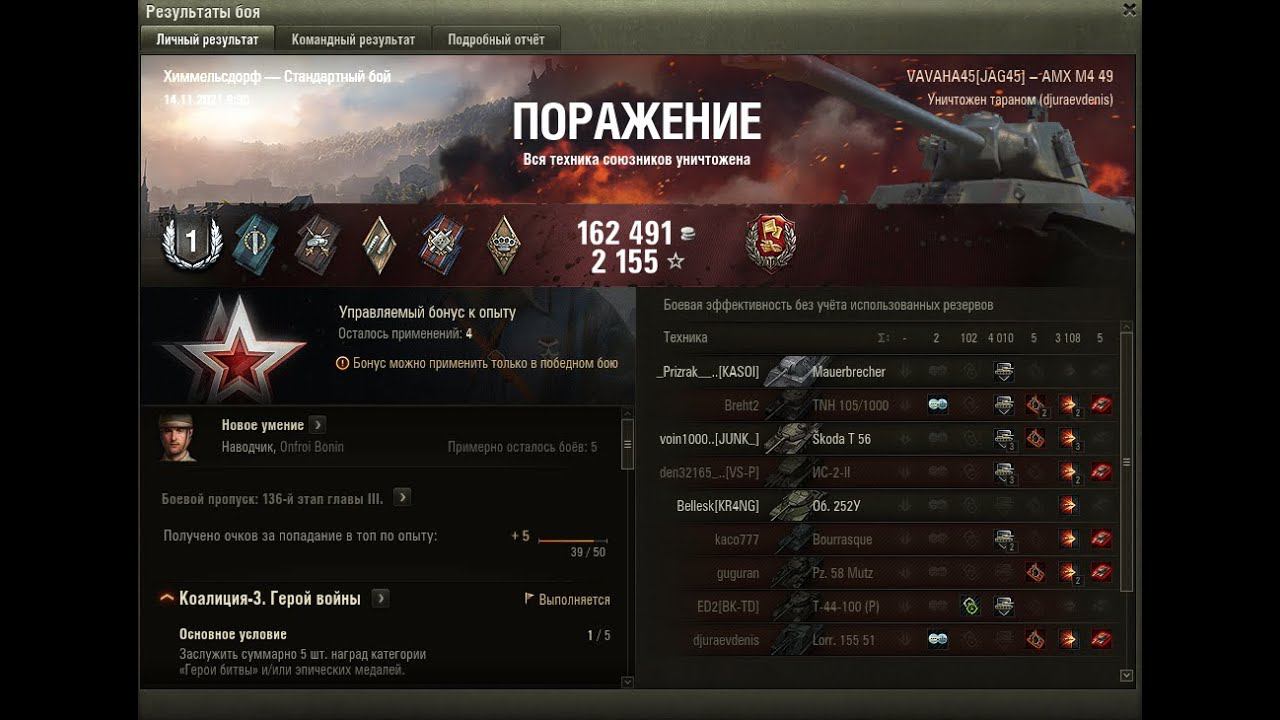Click the vehicle list scrollbar down arrow
The height and width of the screenshot is (720, 1280).
tap(1127, 676)
